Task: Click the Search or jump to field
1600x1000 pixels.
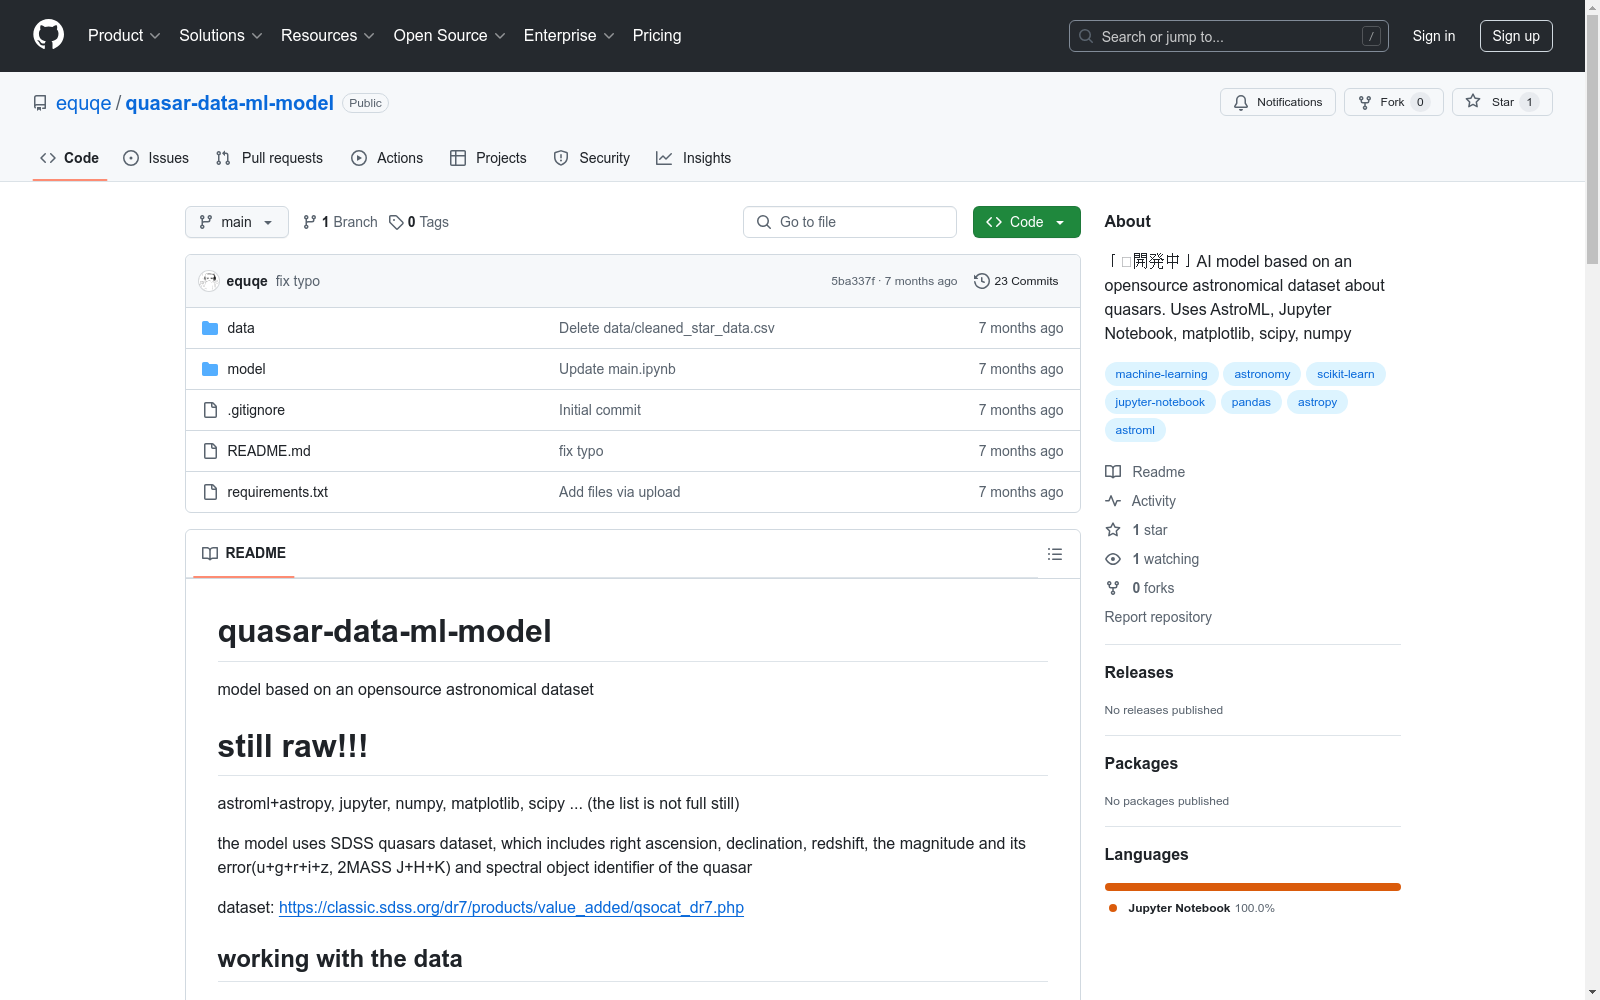Action: (1229, 36)
